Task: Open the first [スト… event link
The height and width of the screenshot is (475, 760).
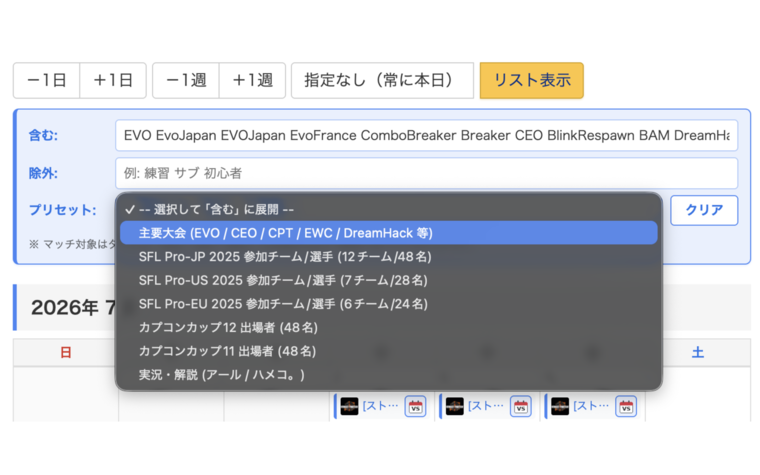Action: pos(380,406)
